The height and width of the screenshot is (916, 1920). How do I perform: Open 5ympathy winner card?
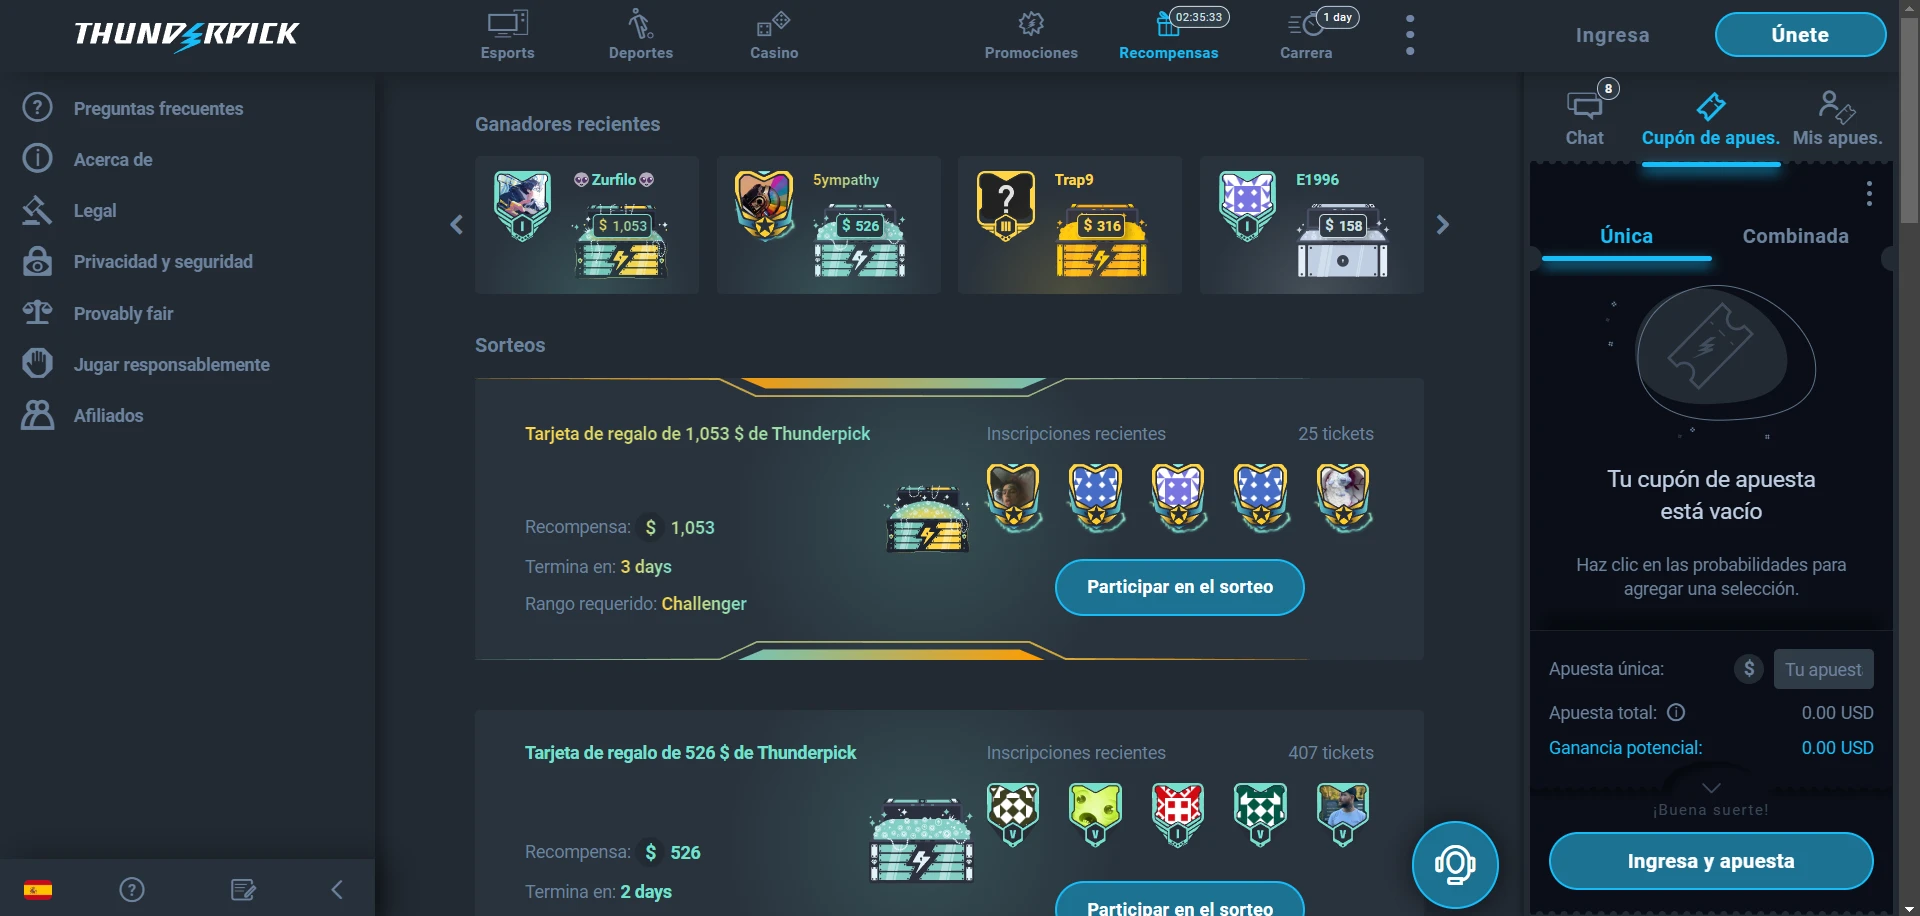pos(829,225)
